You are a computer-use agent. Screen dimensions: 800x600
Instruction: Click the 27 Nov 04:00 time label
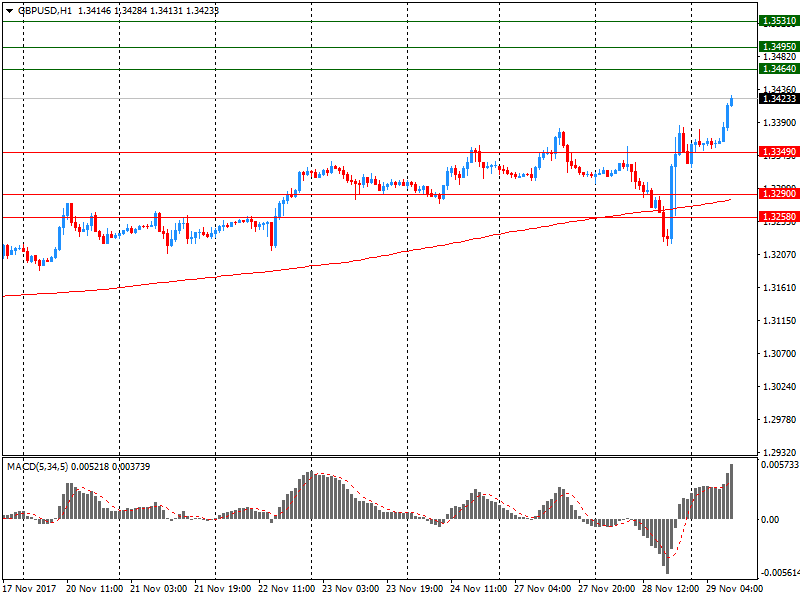(x=542, y=589)
